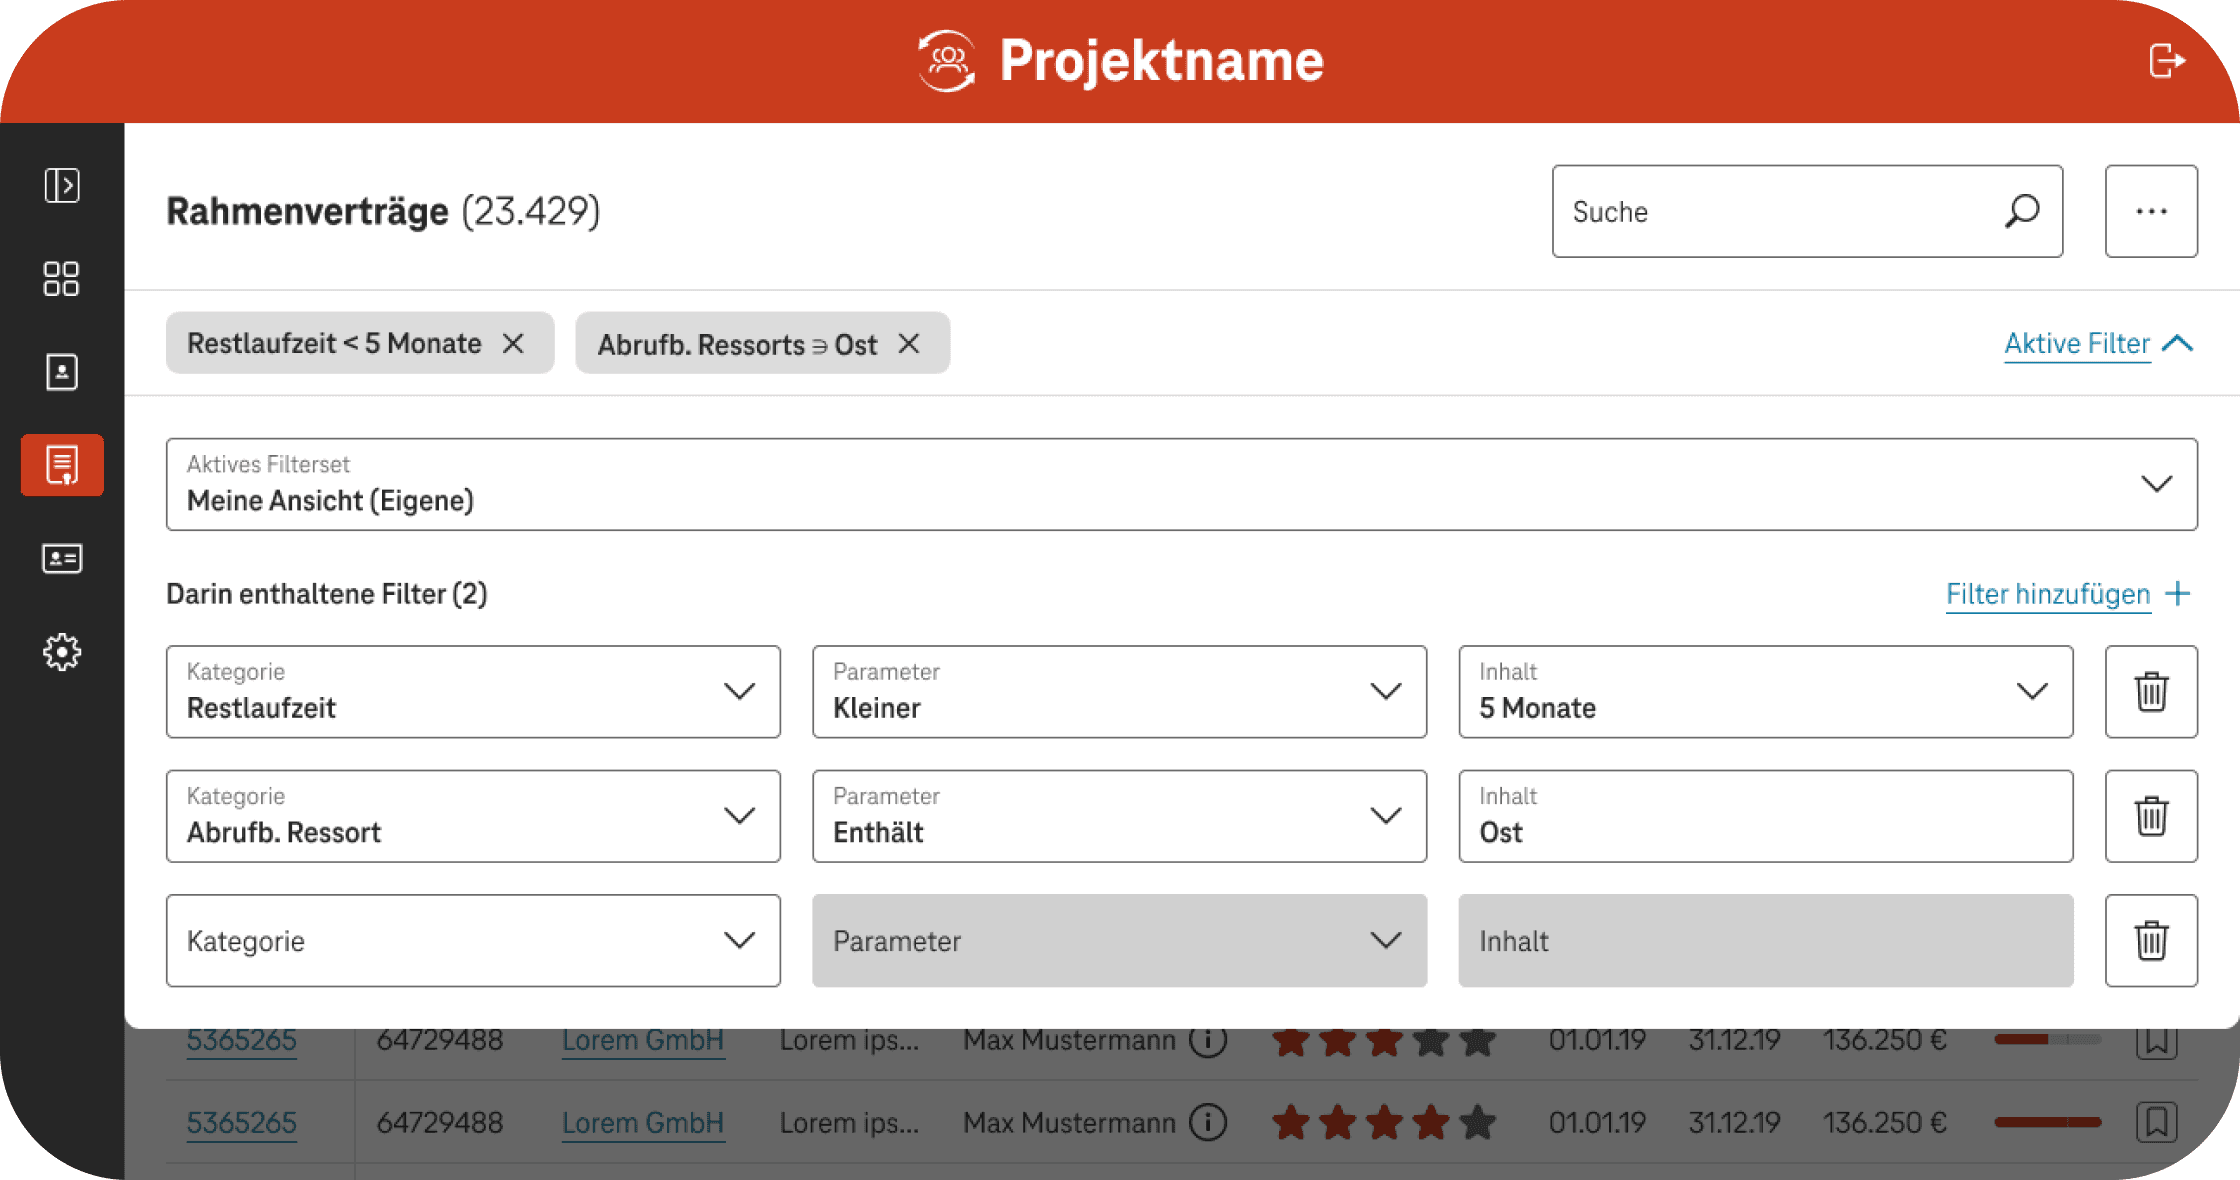
Task: Remove the 'Restlaufzeit < 5 Monate' chip
Action: click(x=513, y=343)
